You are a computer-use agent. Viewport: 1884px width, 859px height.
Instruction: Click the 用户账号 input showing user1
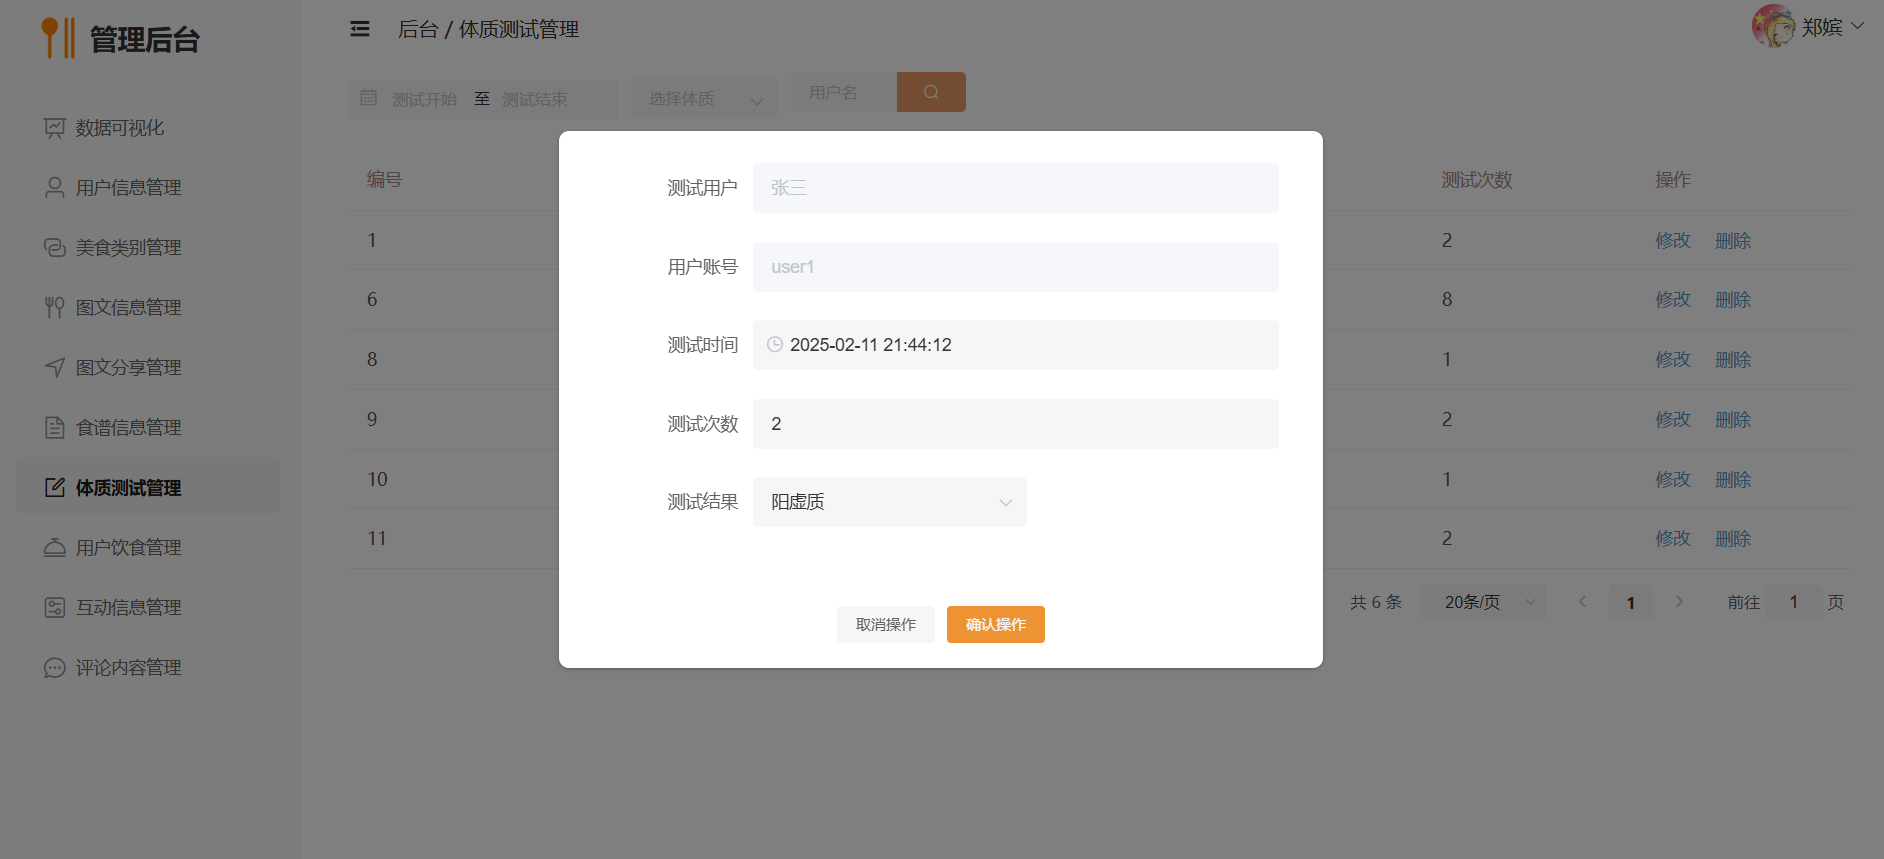pos(1016,267)
